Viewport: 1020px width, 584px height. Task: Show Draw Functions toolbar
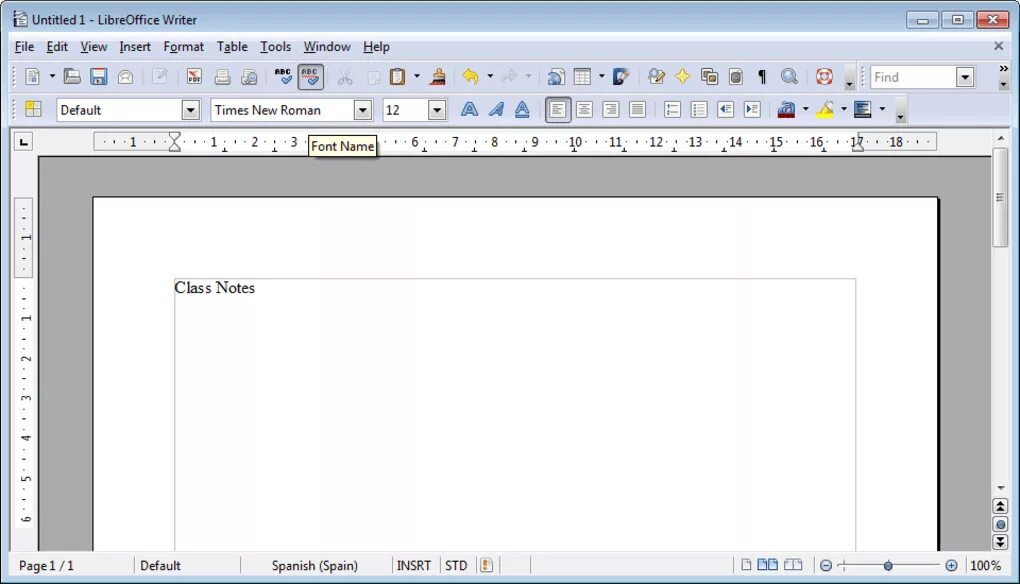[x=621, y=77]
